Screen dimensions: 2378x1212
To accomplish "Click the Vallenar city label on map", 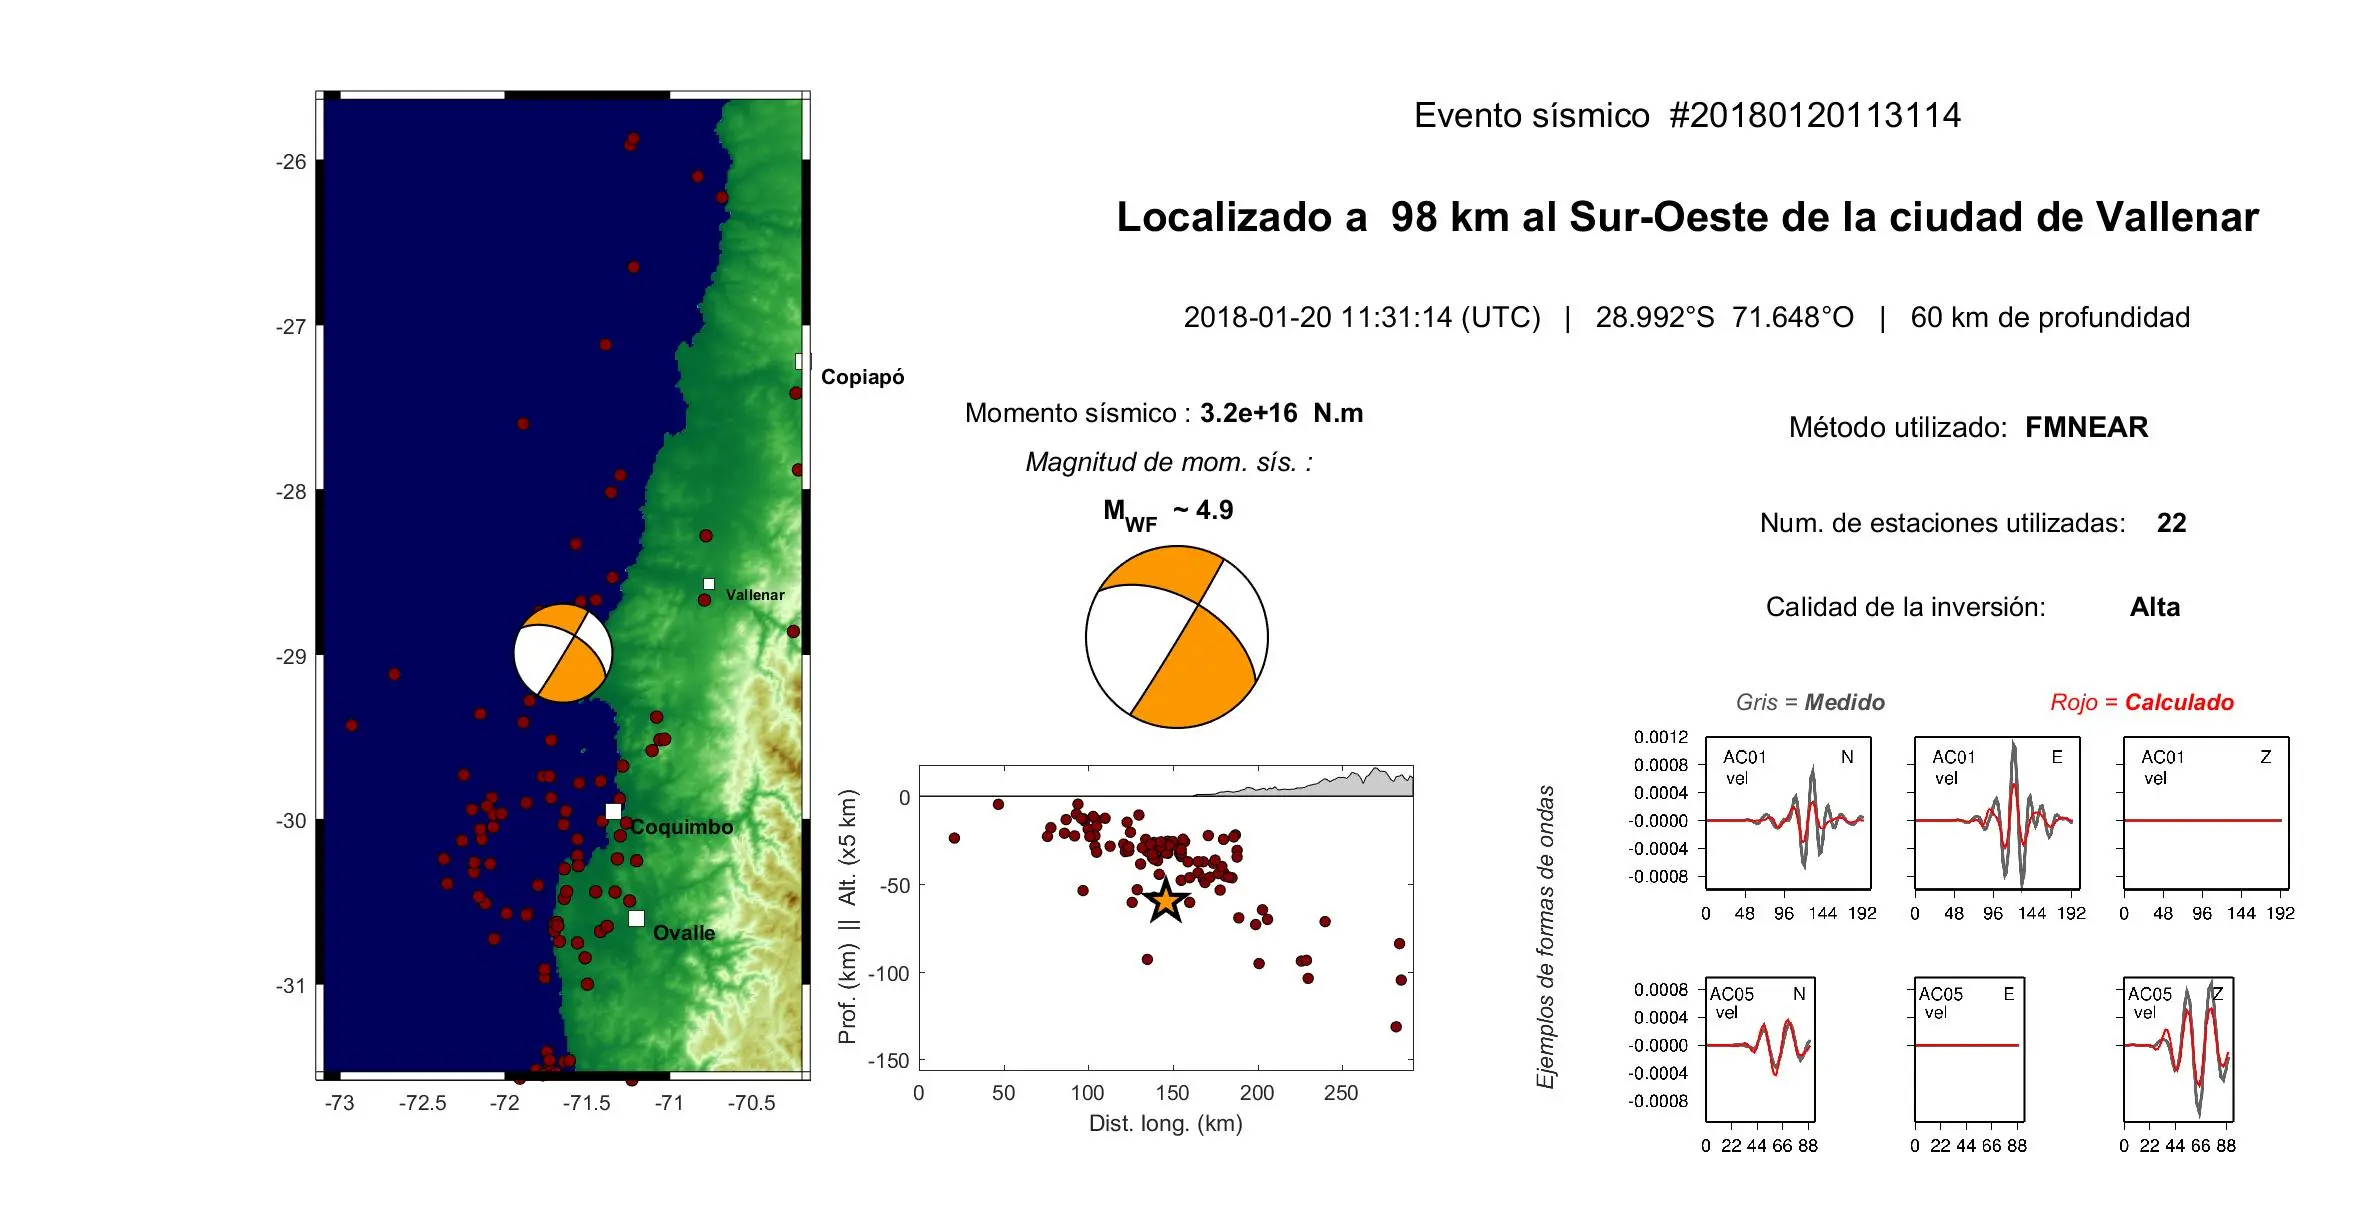I will tap(755, 594).
